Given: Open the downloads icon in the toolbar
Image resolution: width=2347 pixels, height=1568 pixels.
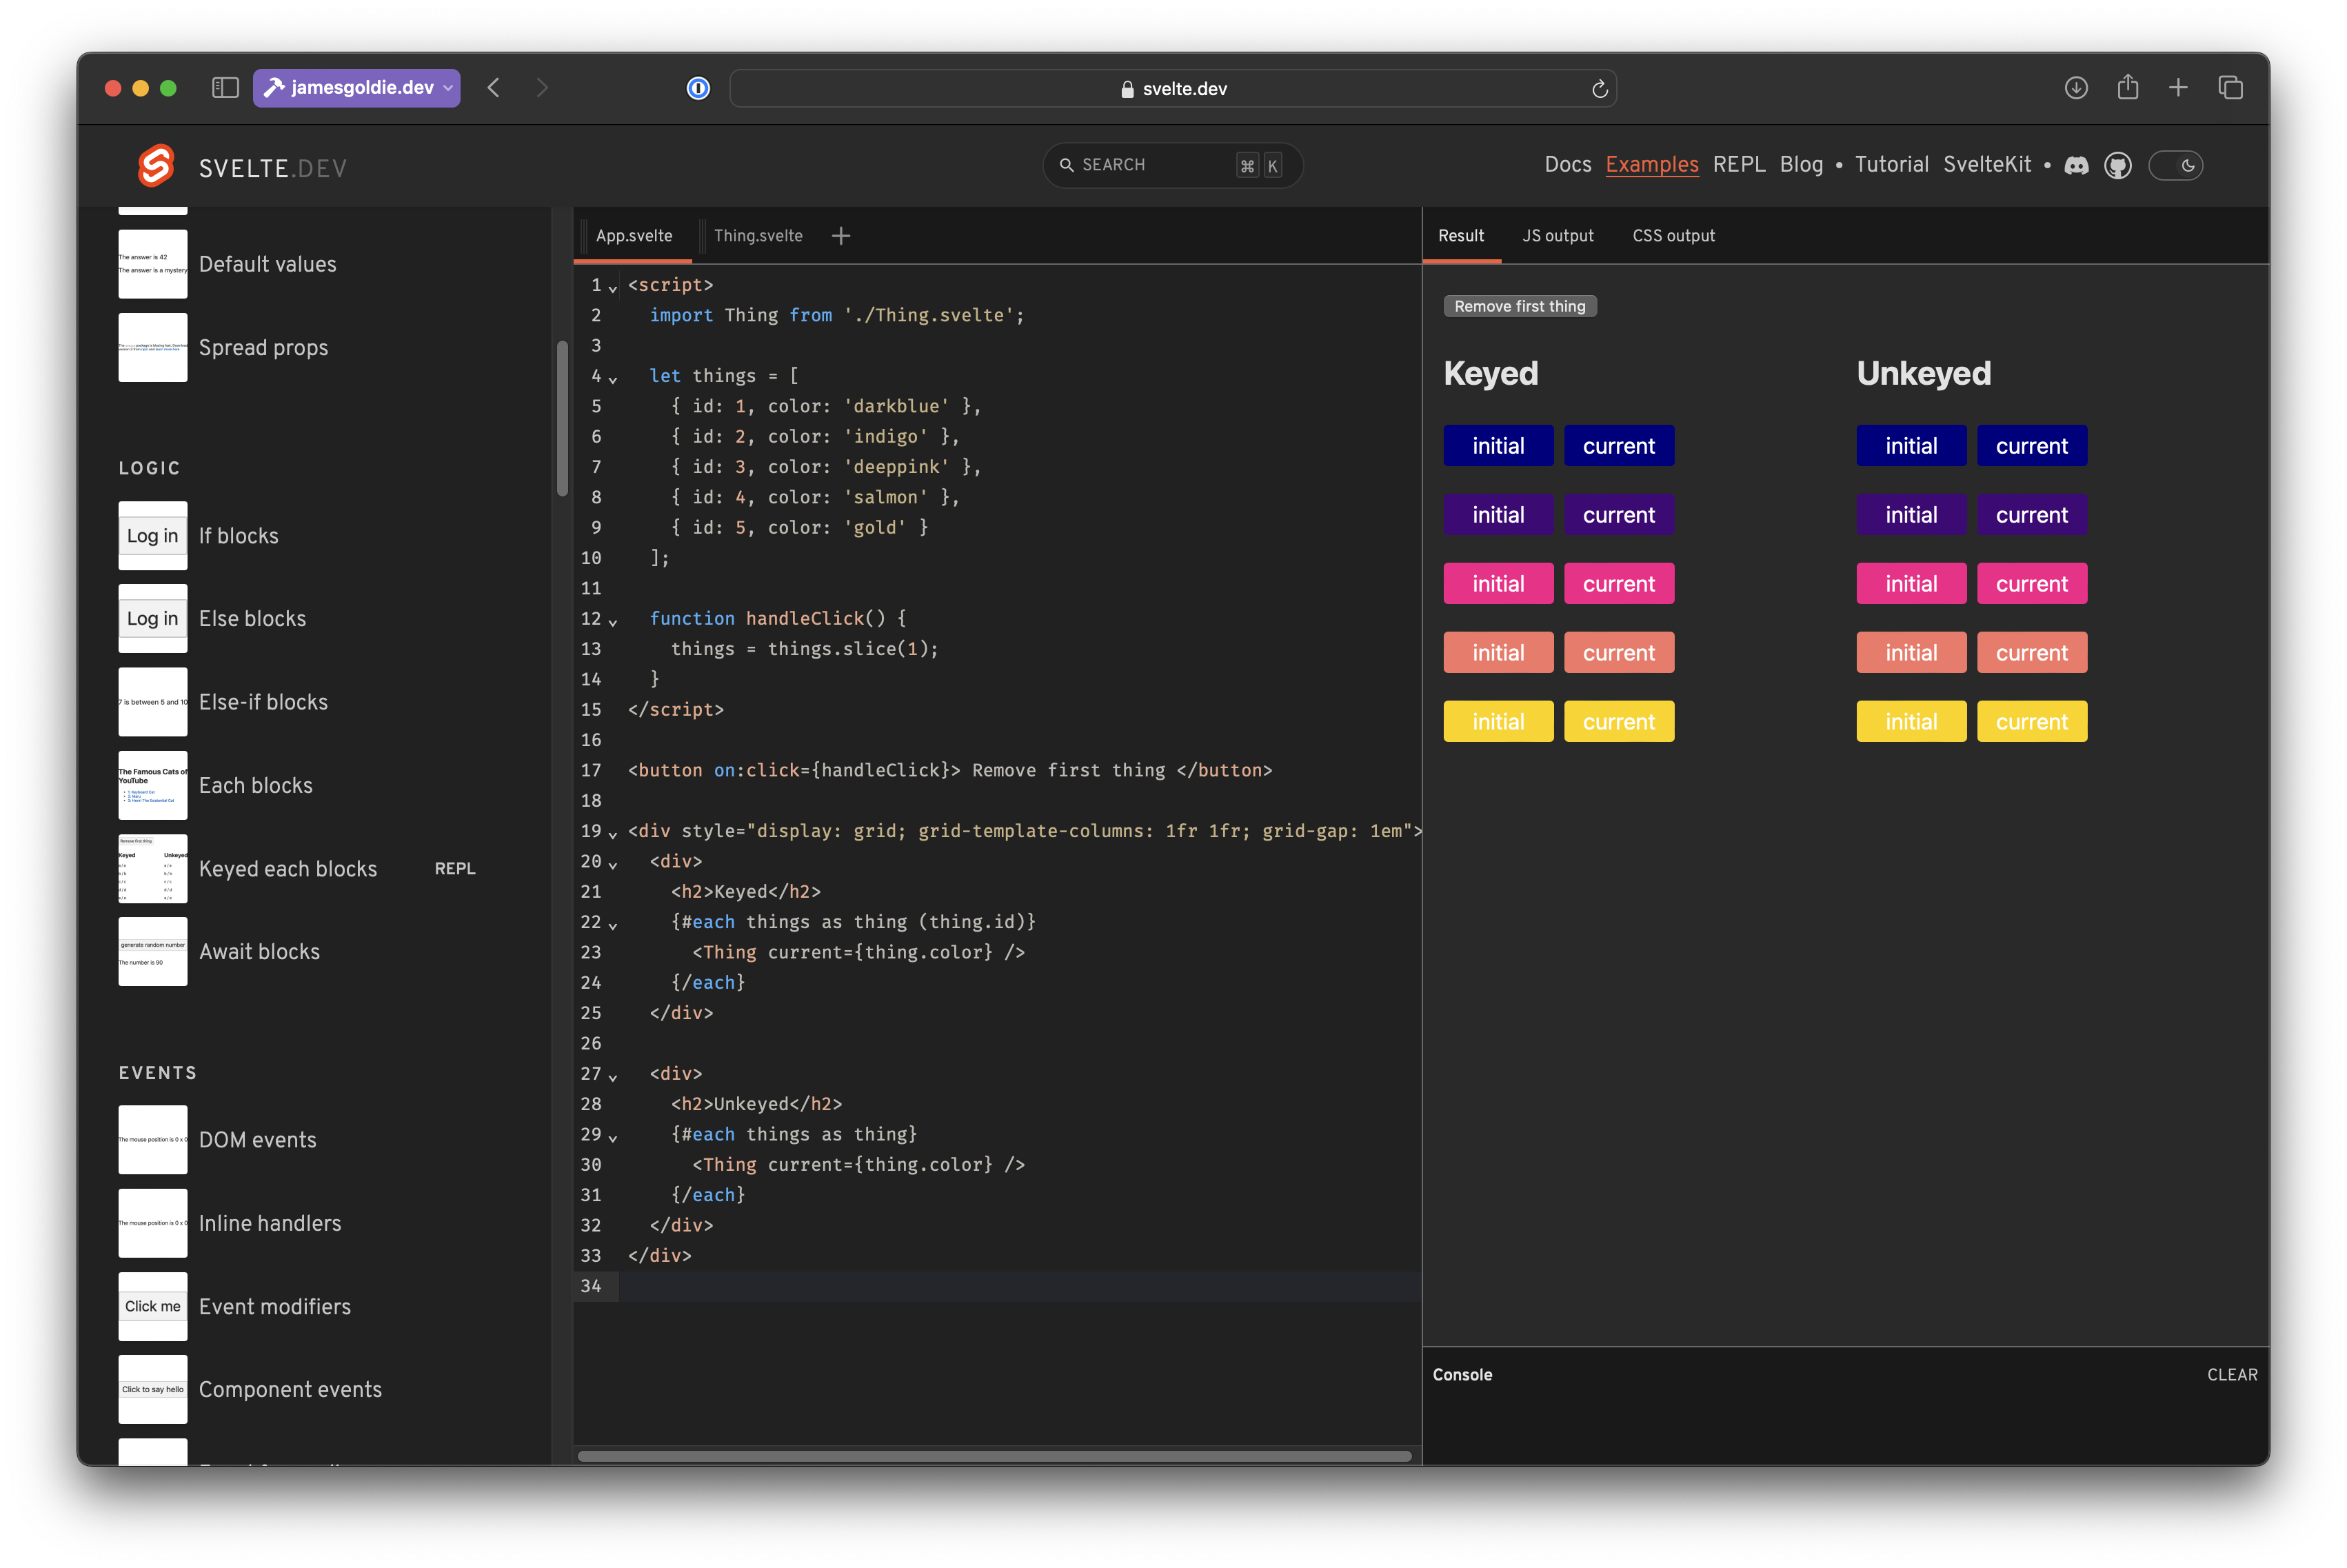Looking at the screenshot, I should [2076, 88].
